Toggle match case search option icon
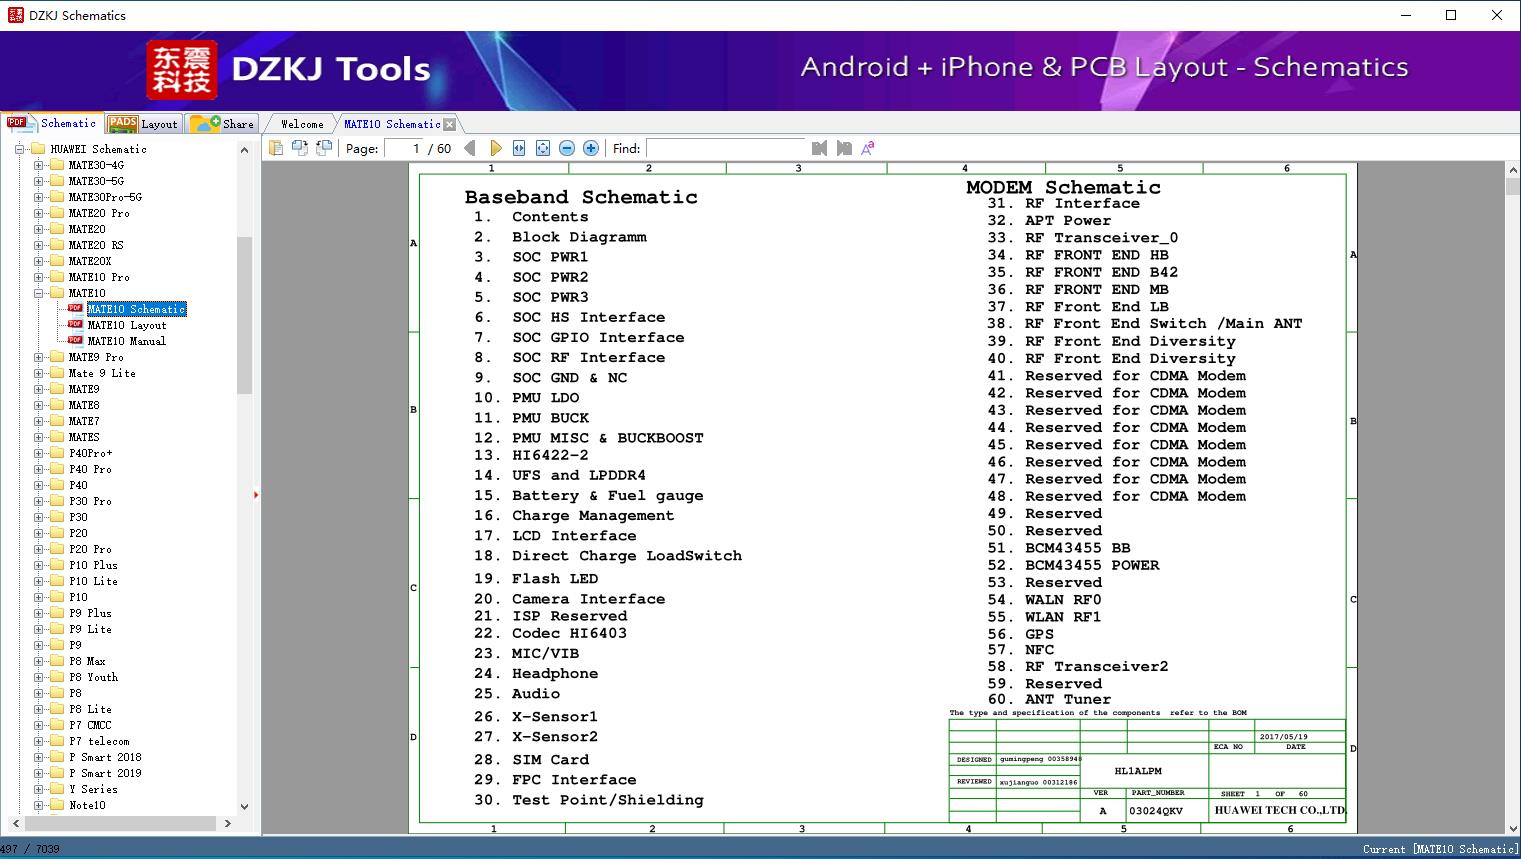 [x=868, y=148]
